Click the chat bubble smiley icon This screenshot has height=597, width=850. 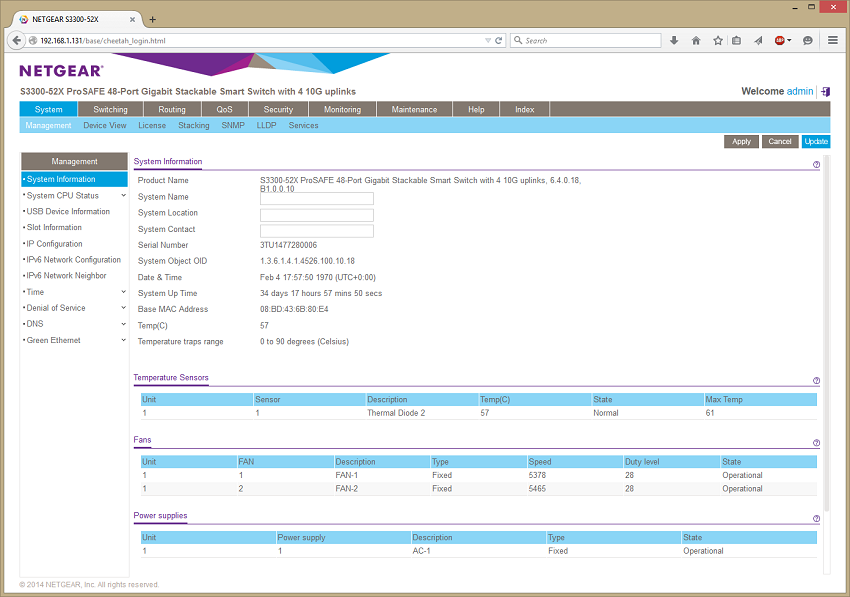click(808, 41)
